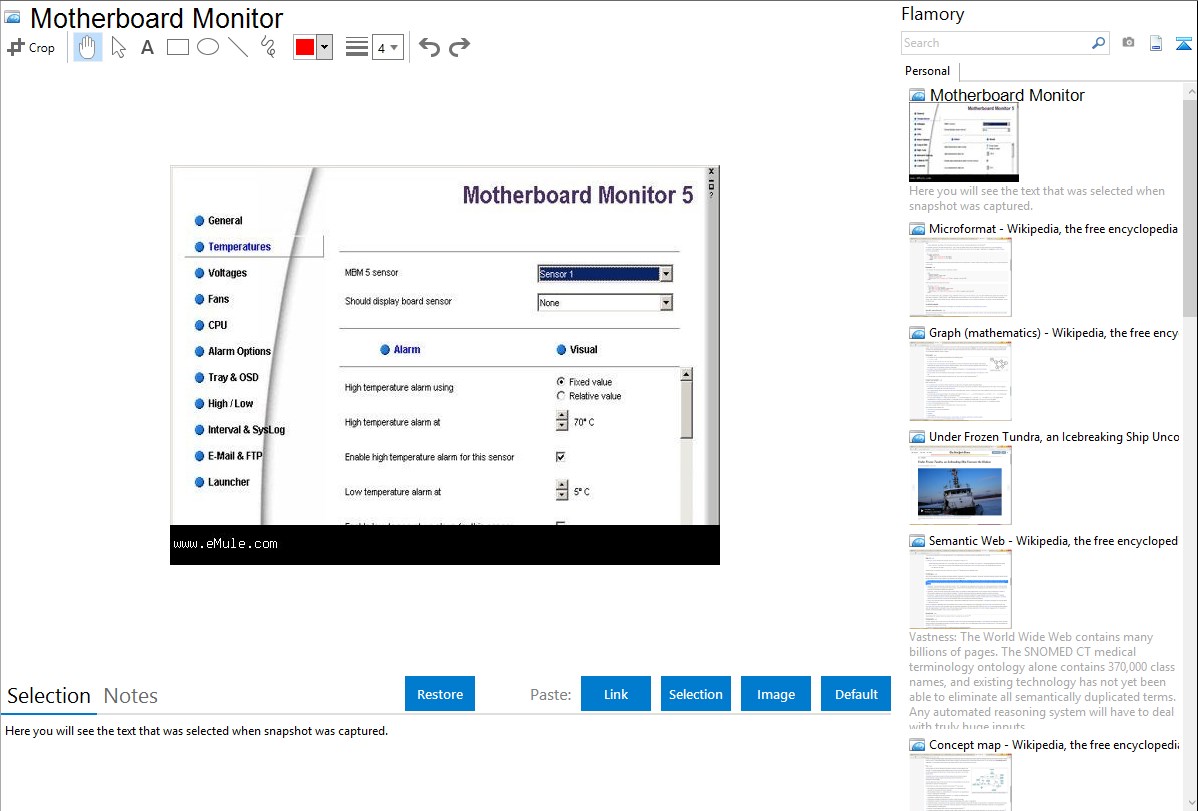
Task: Select 'Interval & SysLog' in the sidebar list
Action: (240, 430)
